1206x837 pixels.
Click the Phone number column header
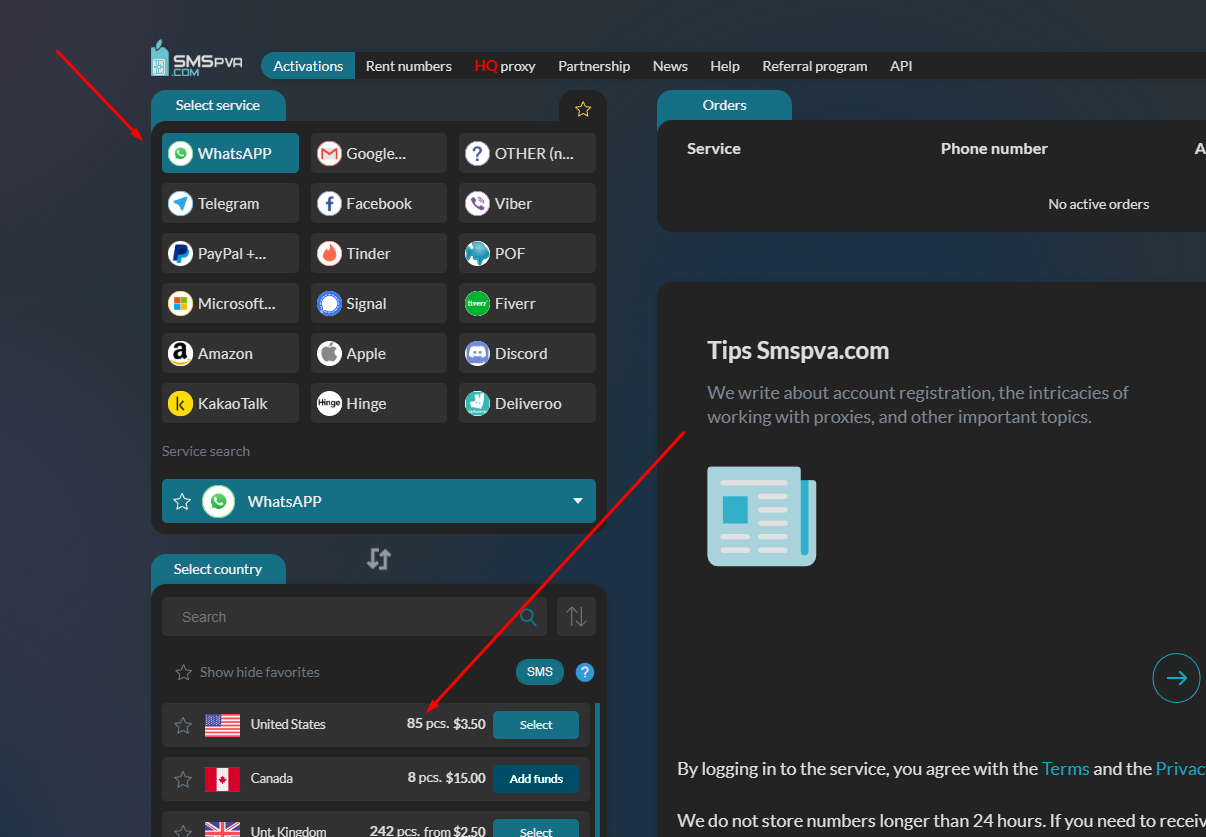pos(994,148)
